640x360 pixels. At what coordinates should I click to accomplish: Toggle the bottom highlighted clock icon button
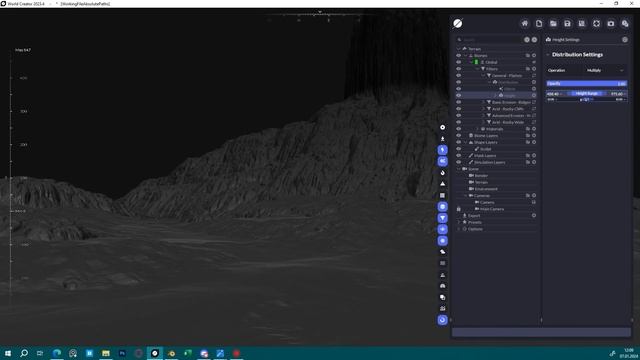coord(442,320)
